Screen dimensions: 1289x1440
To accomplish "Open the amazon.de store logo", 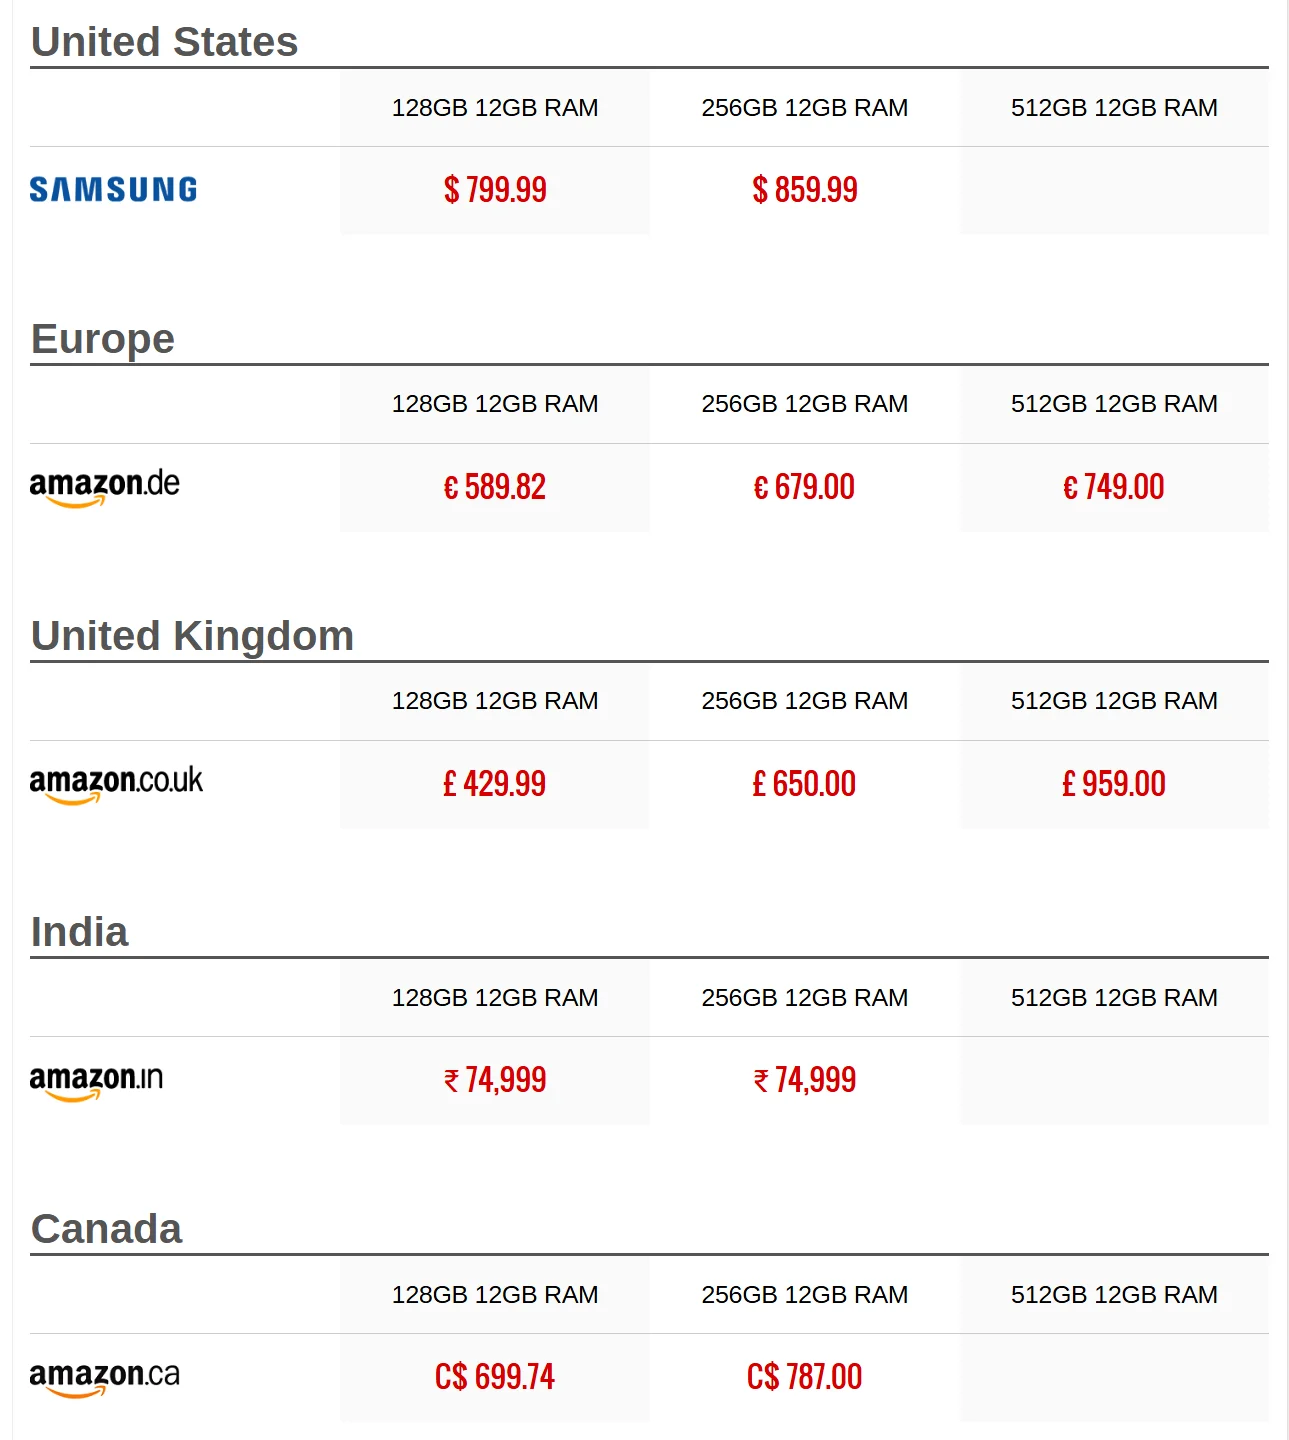I will (x=105, y=487).
